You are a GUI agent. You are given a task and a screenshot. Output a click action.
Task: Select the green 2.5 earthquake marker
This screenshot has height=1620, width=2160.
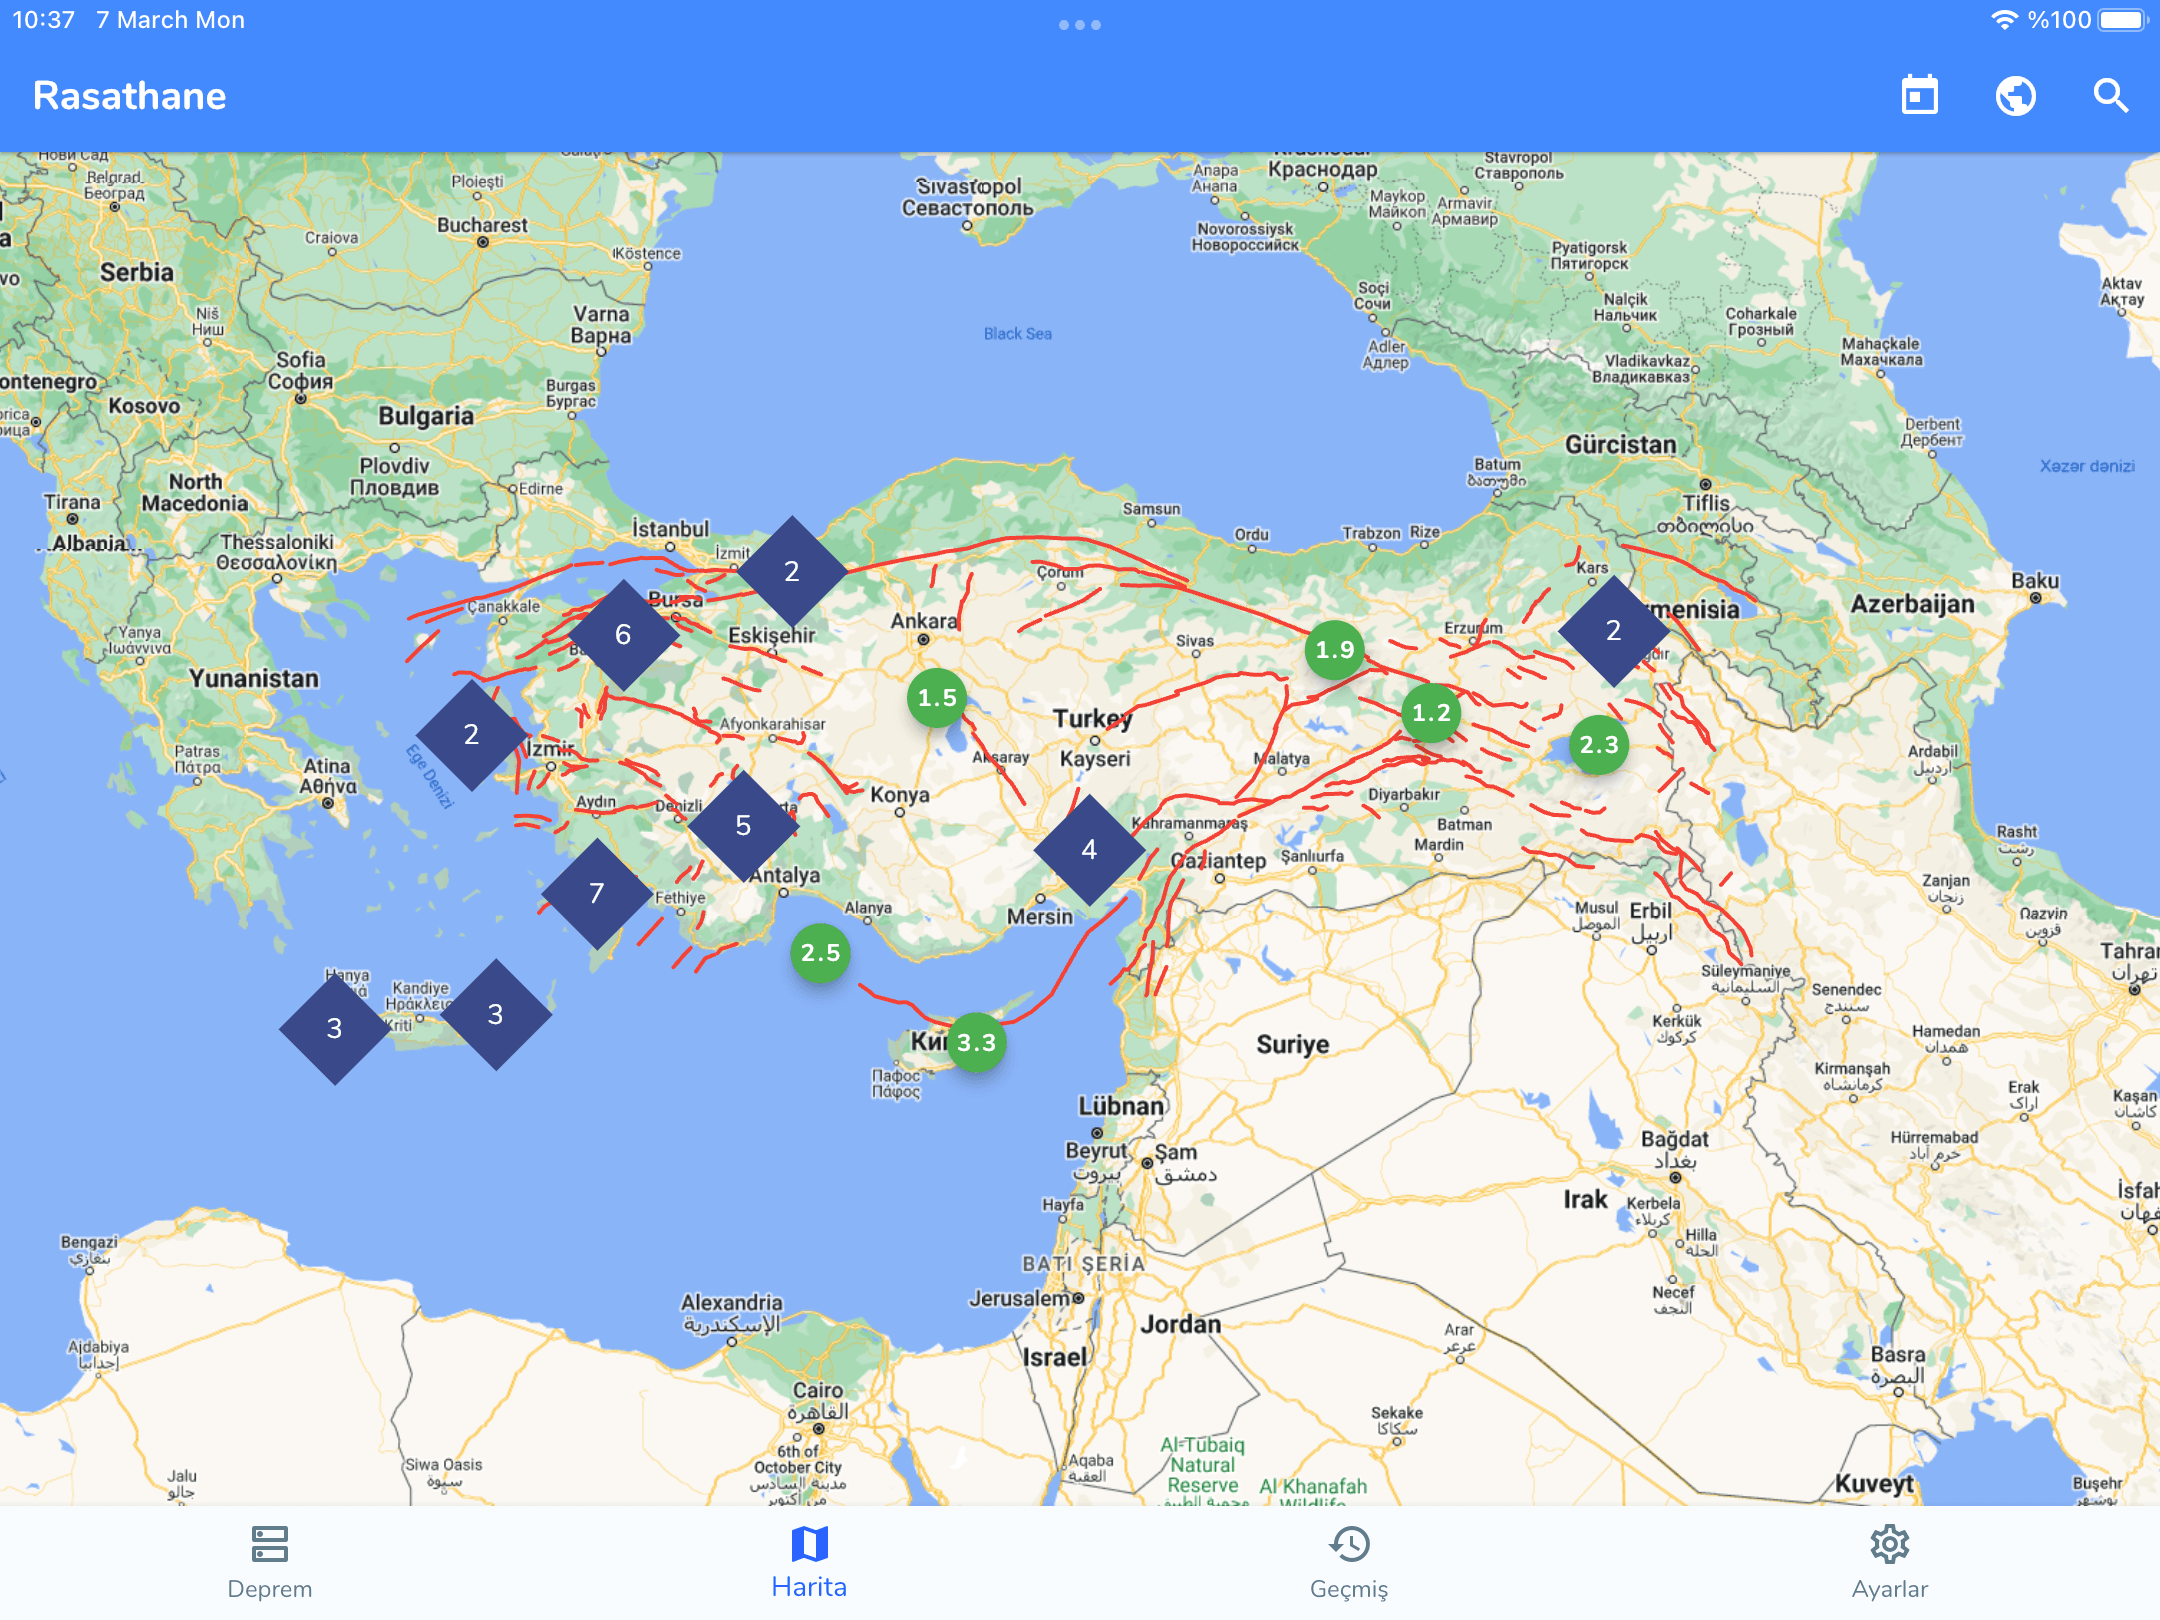820,952
